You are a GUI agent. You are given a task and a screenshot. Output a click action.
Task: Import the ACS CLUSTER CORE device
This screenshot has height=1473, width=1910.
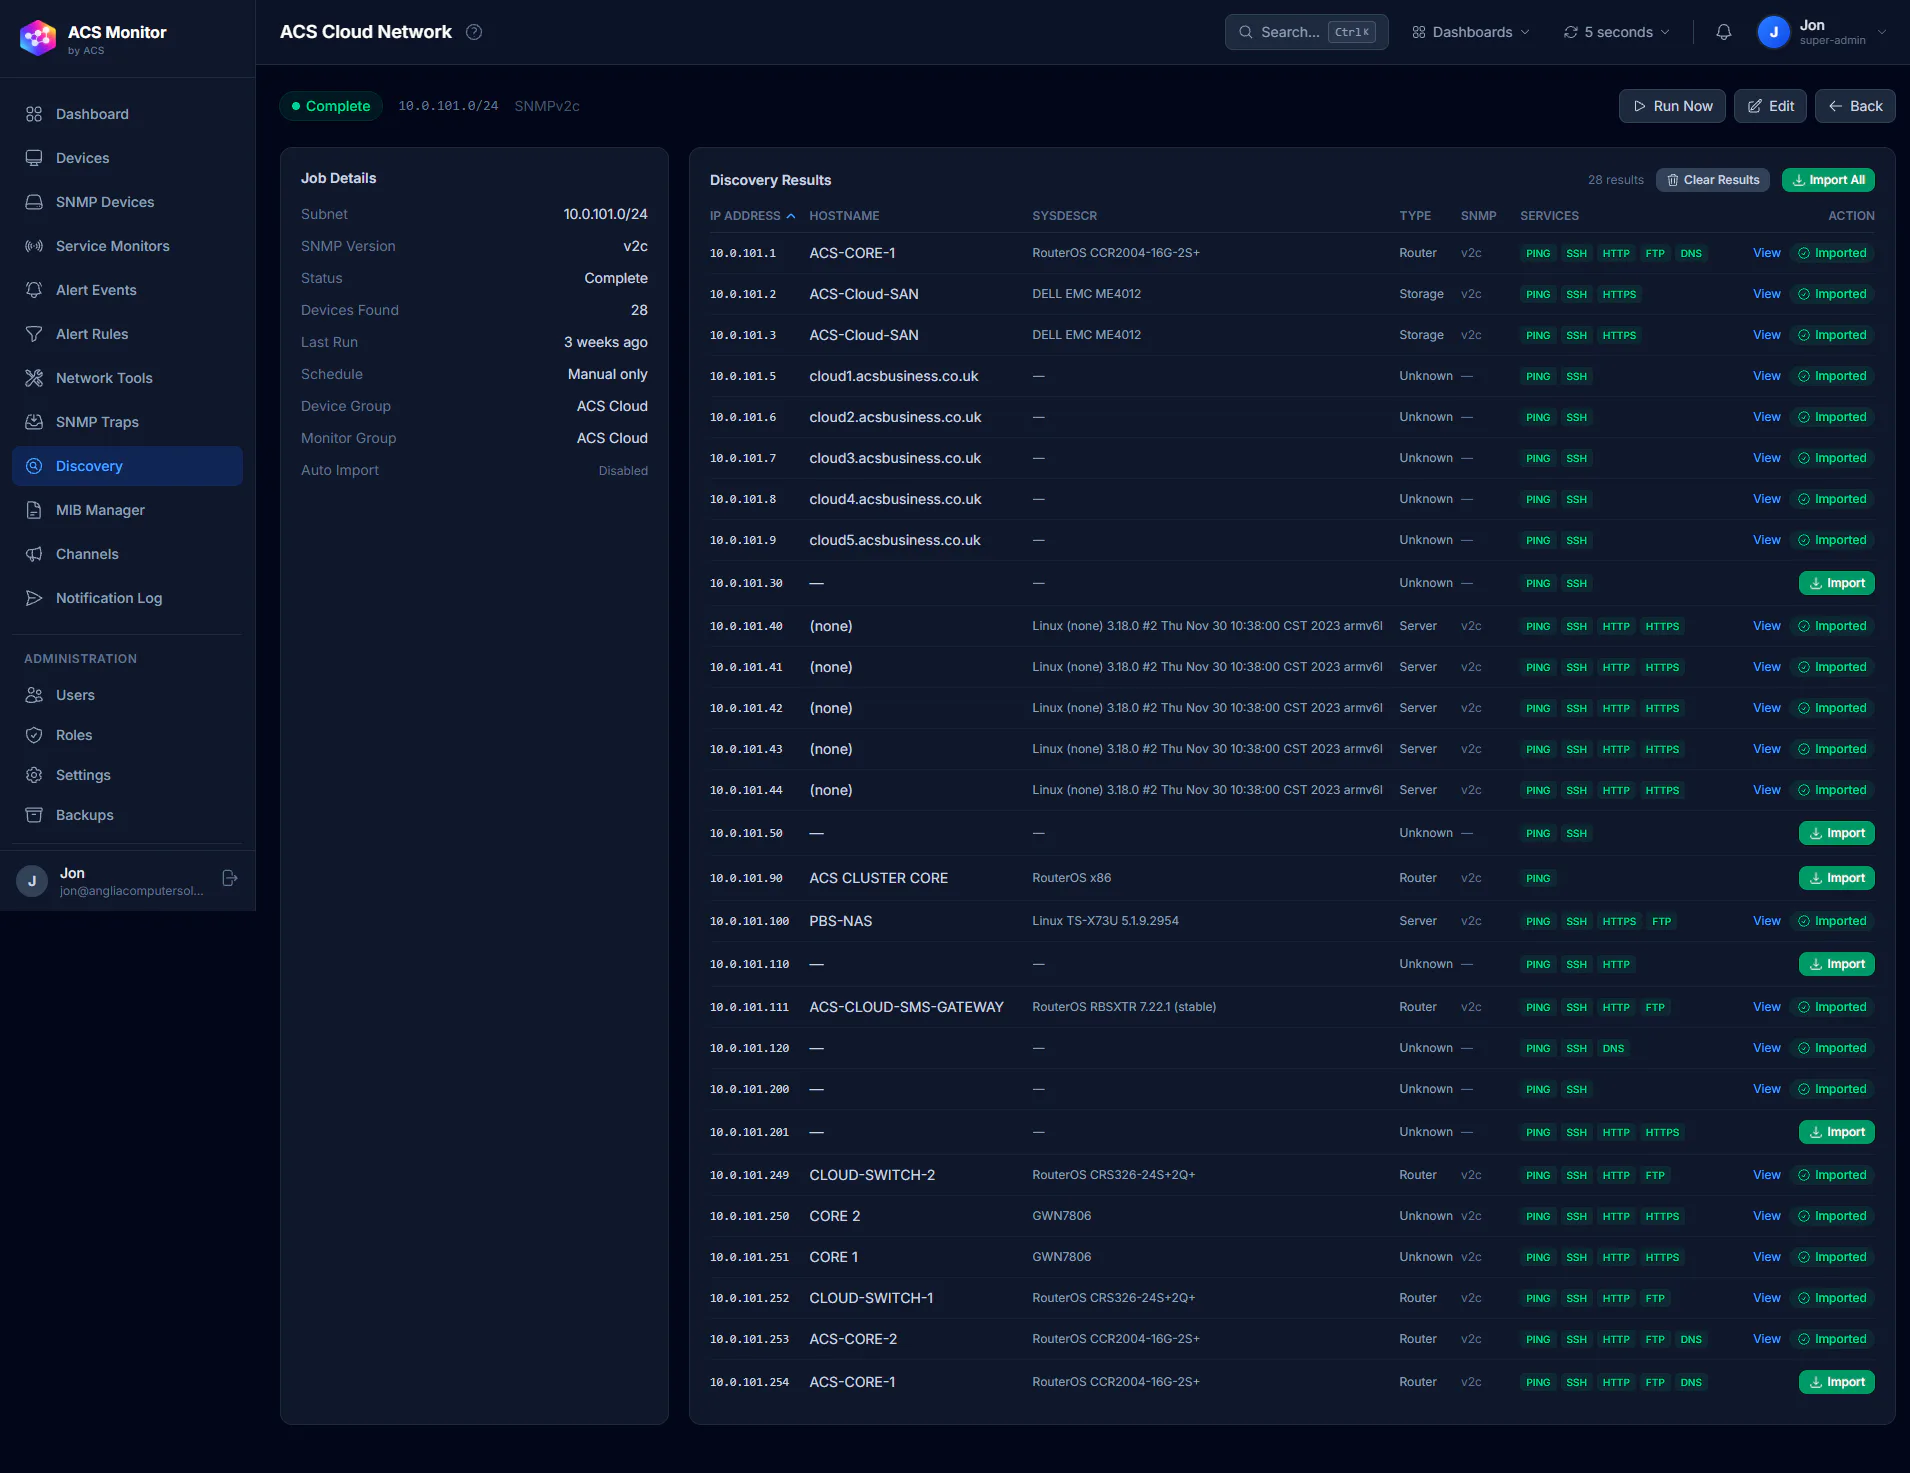click(x=1837, y=878)
